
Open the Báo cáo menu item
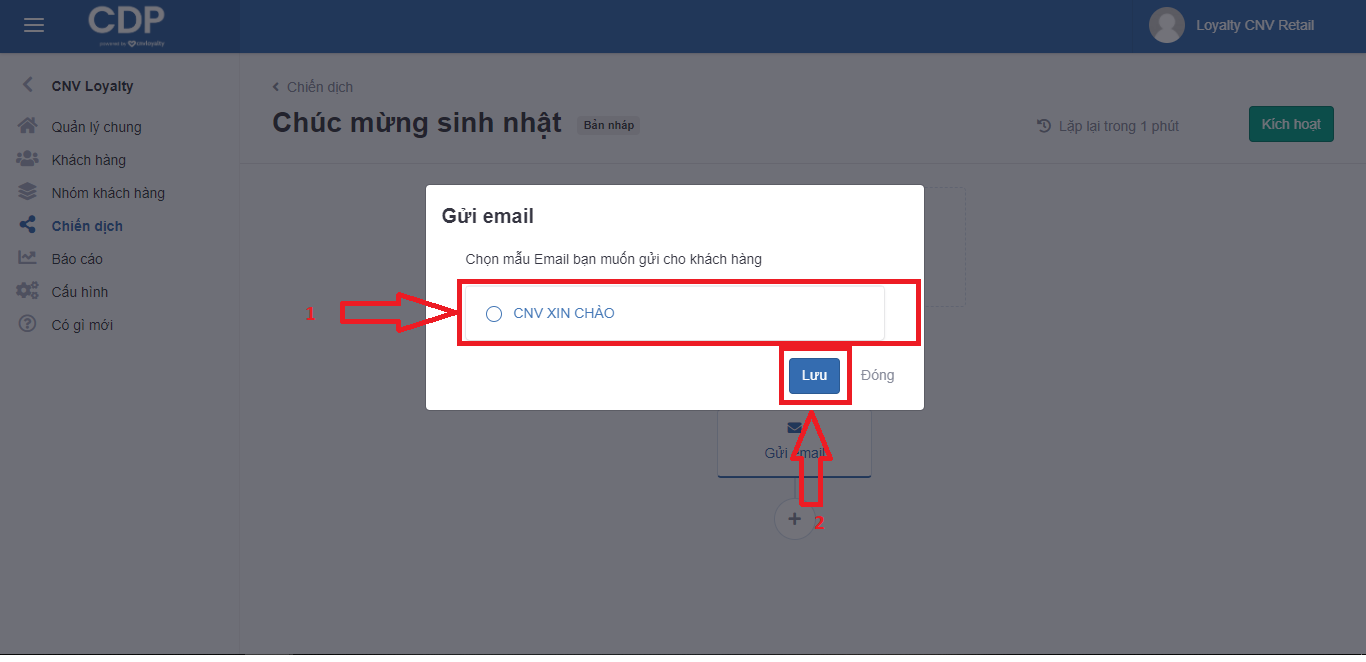[77, 259]
